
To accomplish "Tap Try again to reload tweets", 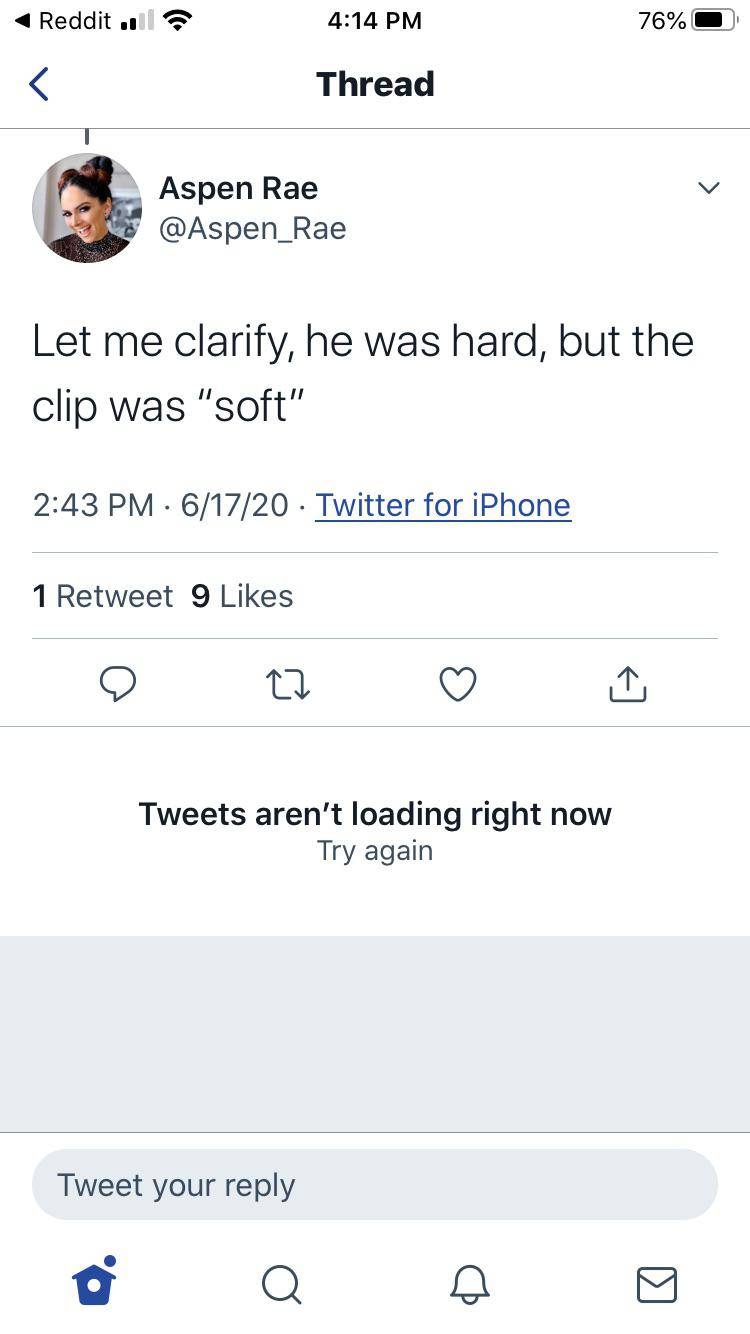I will [374, 851].
